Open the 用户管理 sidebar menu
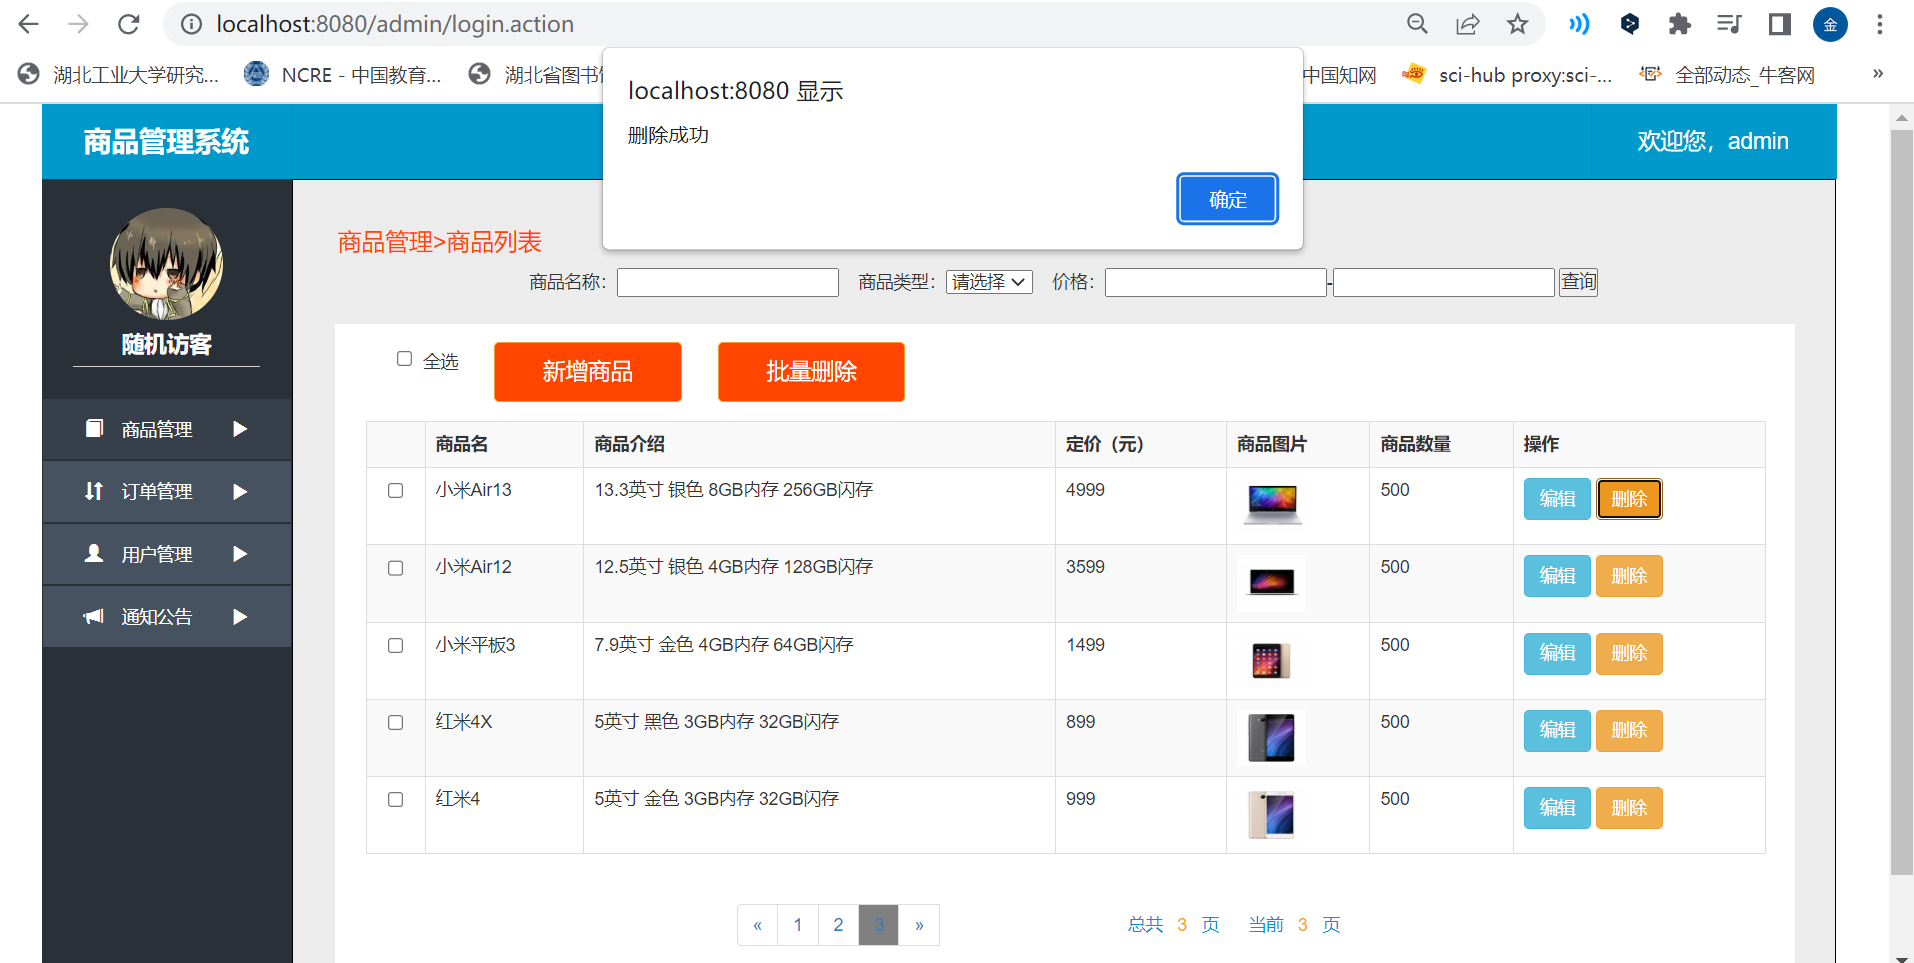This screenshot has width=1914, height=963. [x=167, y=553]
